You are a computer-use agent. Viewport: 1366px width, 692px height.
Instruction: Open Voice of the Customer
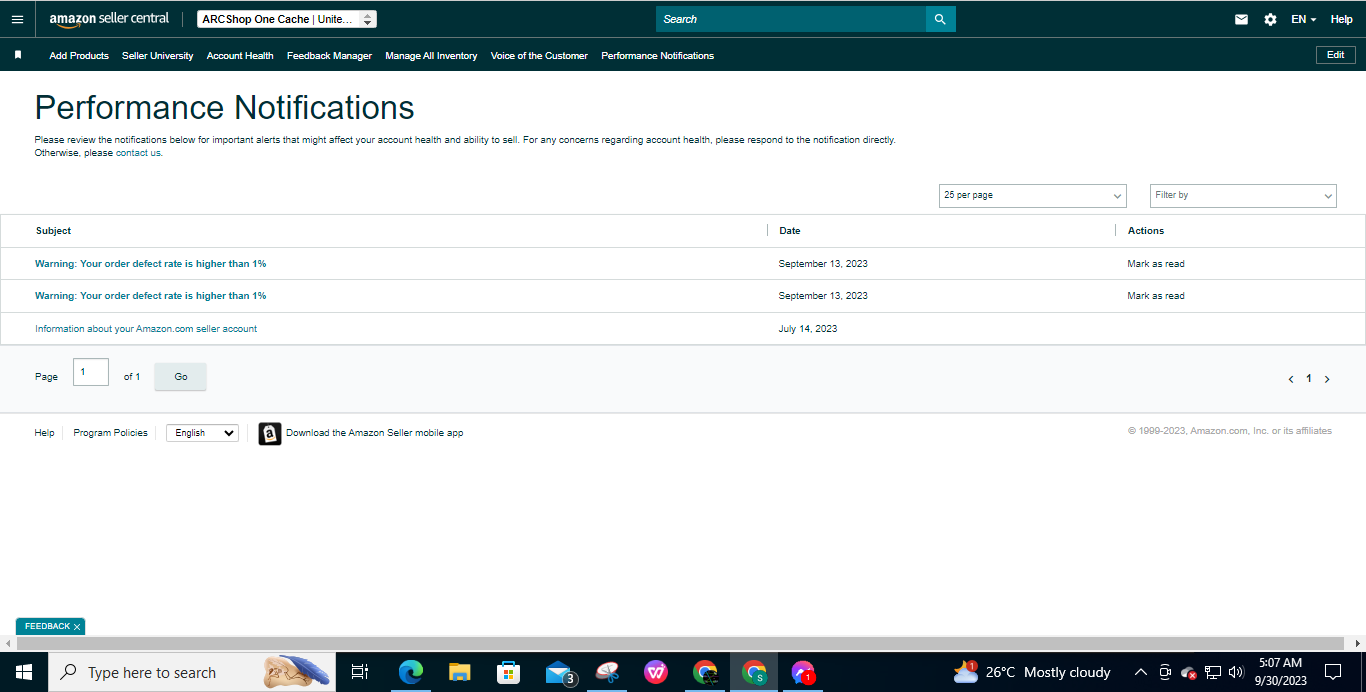pos(539,56)
